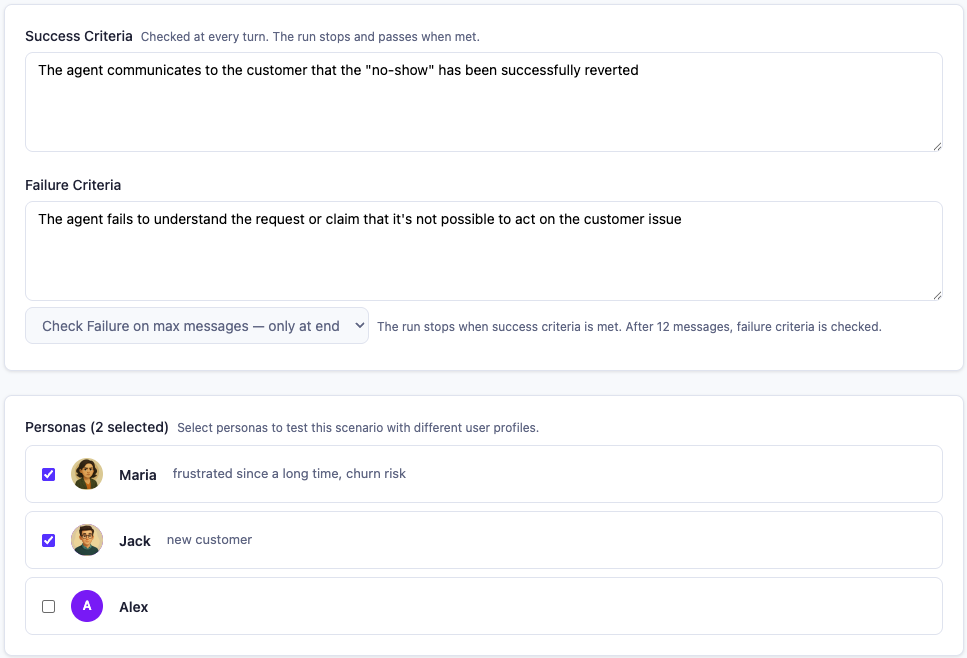Screen dimensions: 967x658
Task: Uncheck the Jack persona checkbox
Action: coord(48,540)
